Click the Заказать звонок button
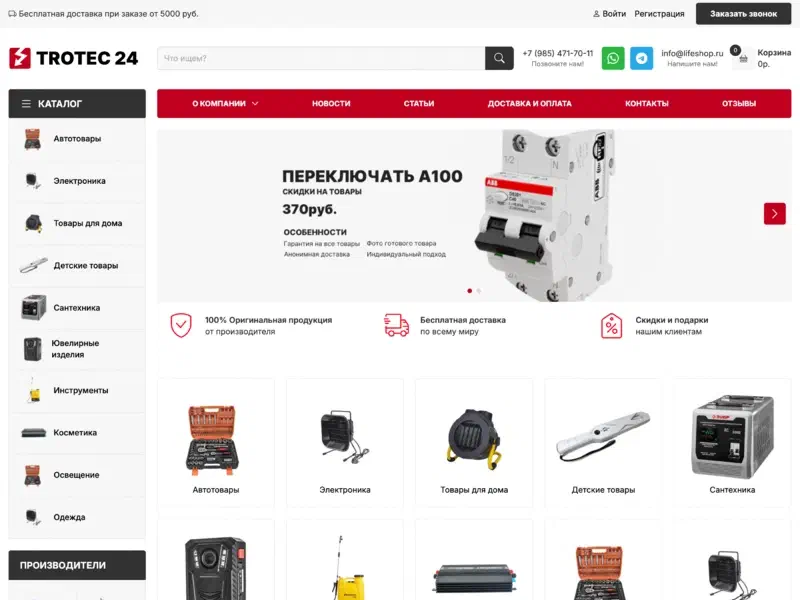Screen dimensions: 800x600 [x=743, y=14]
